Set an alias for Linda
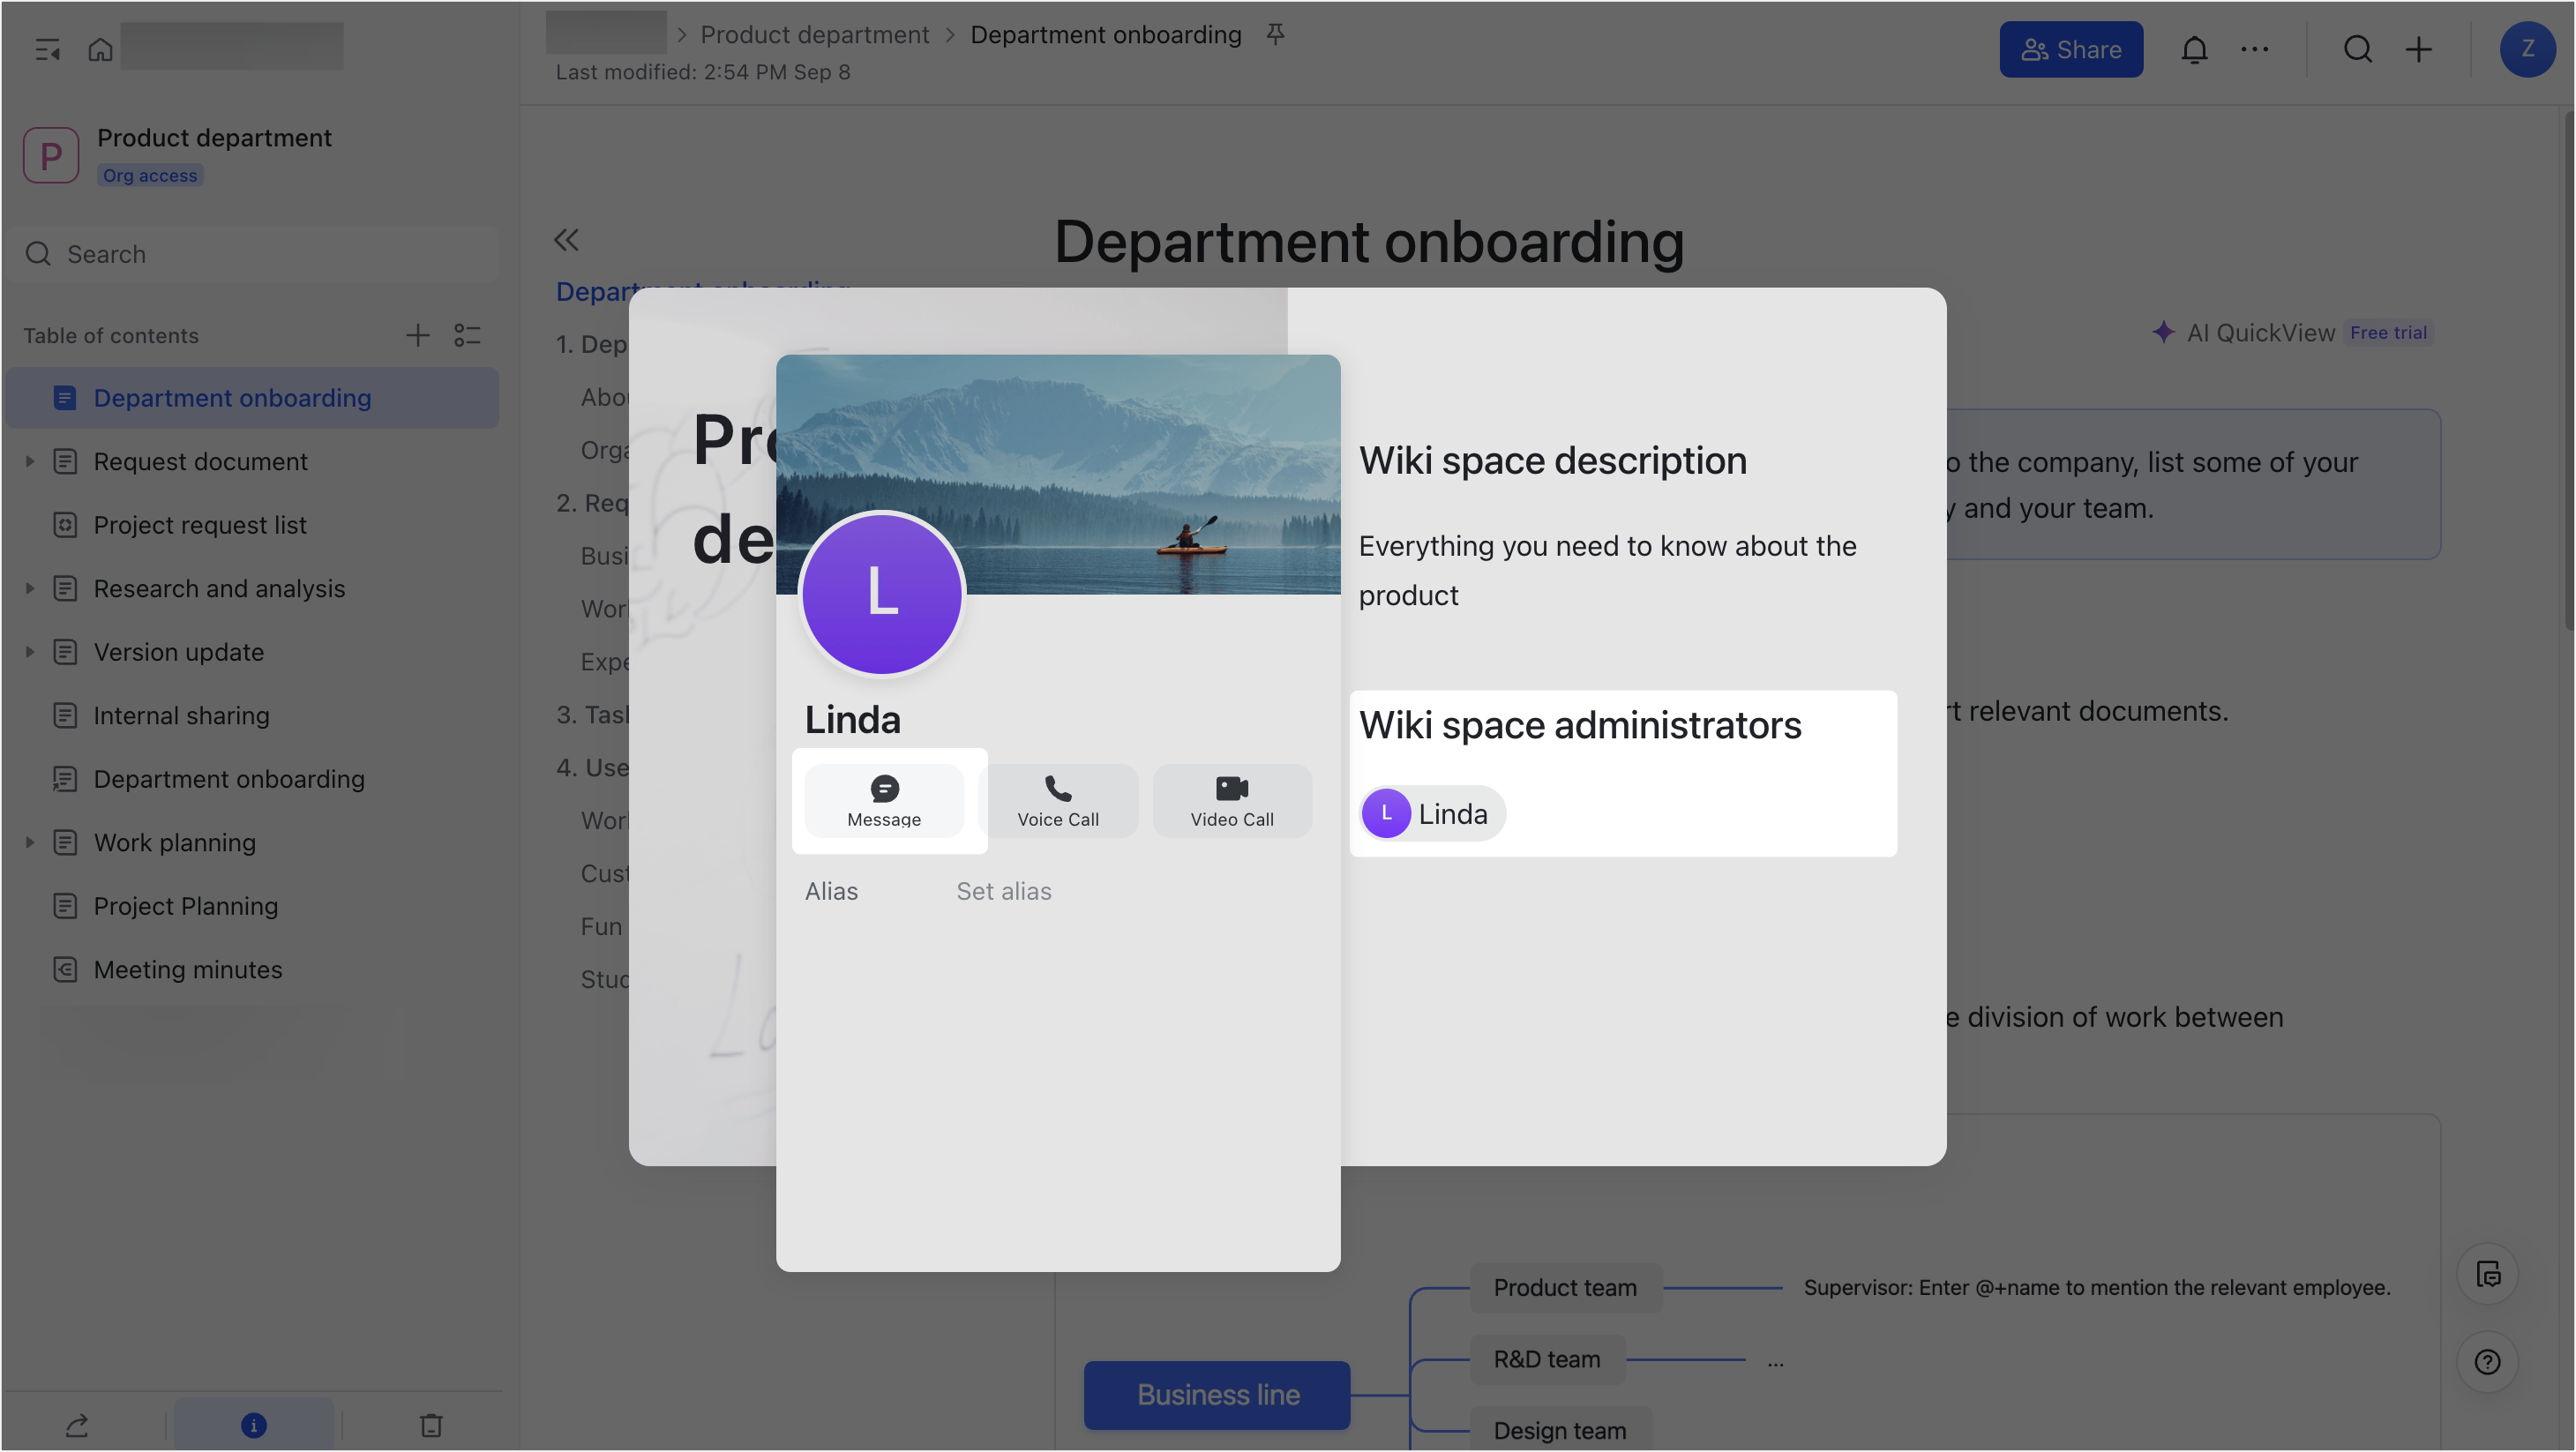The height and width of the screenshot is (1452, 2576). (1003, 891)
